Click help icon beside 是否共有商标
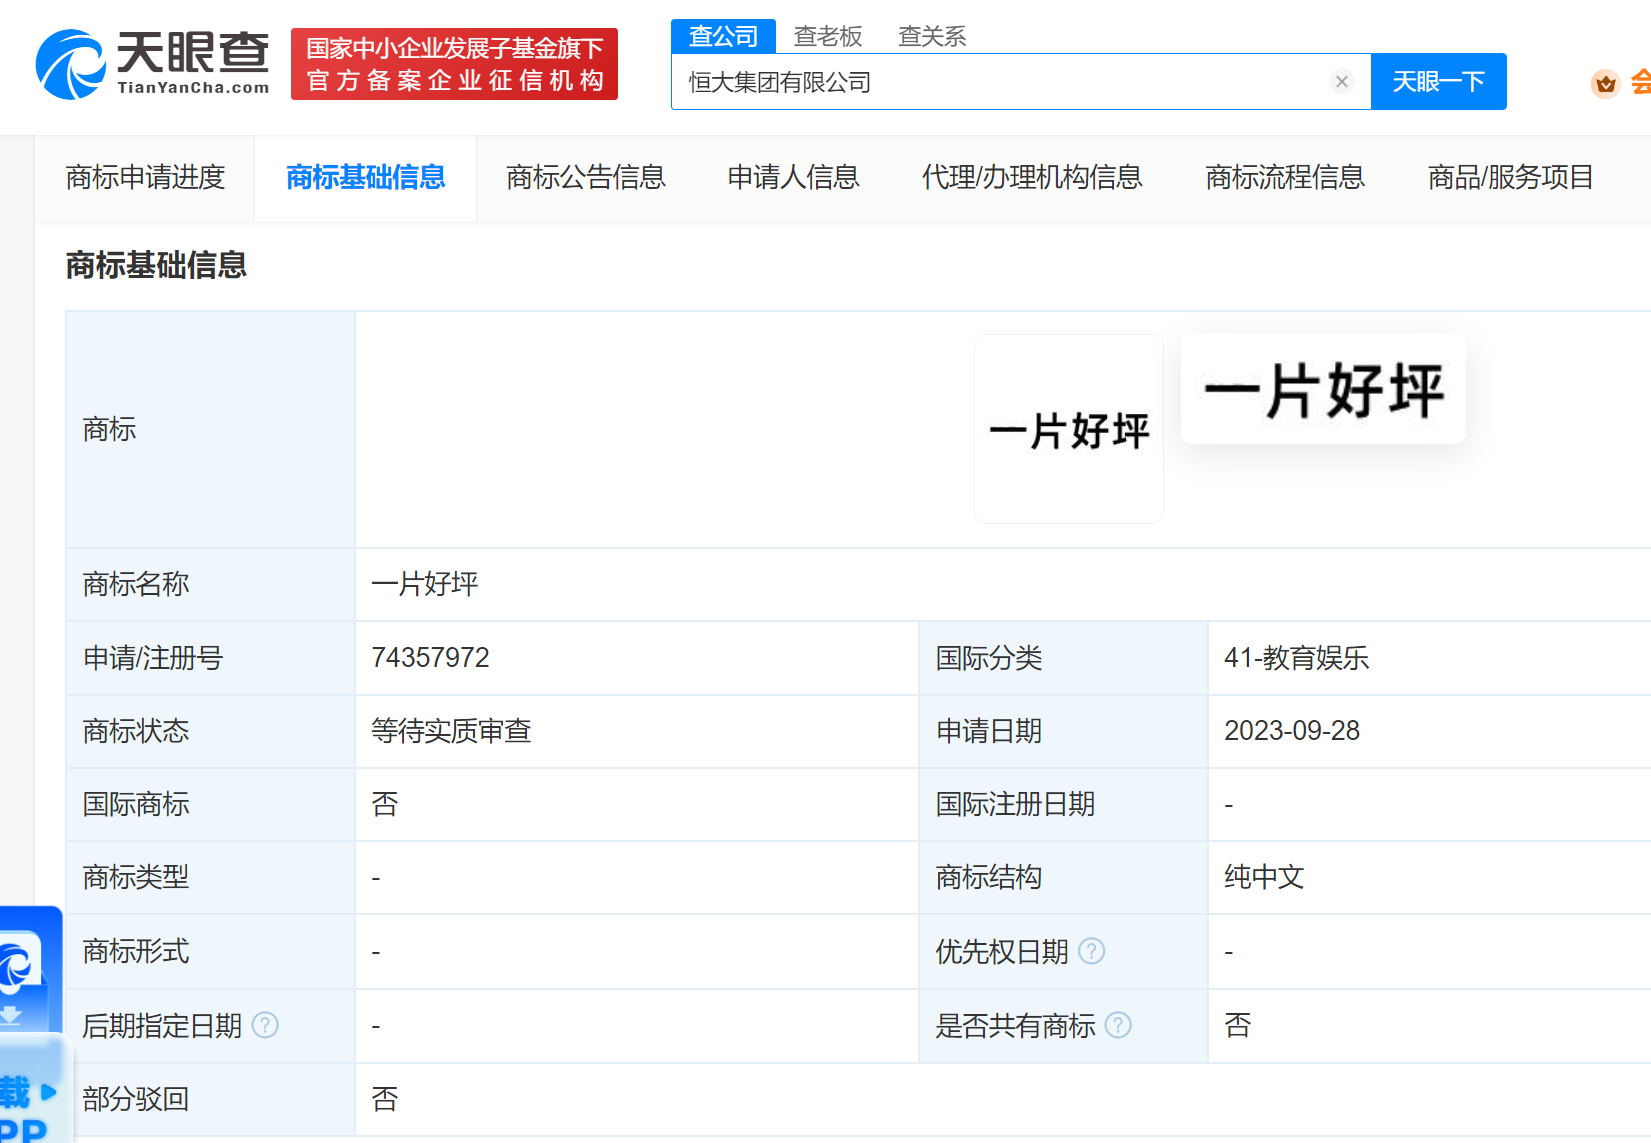The image size is (1651, 1143). 1119,1025
